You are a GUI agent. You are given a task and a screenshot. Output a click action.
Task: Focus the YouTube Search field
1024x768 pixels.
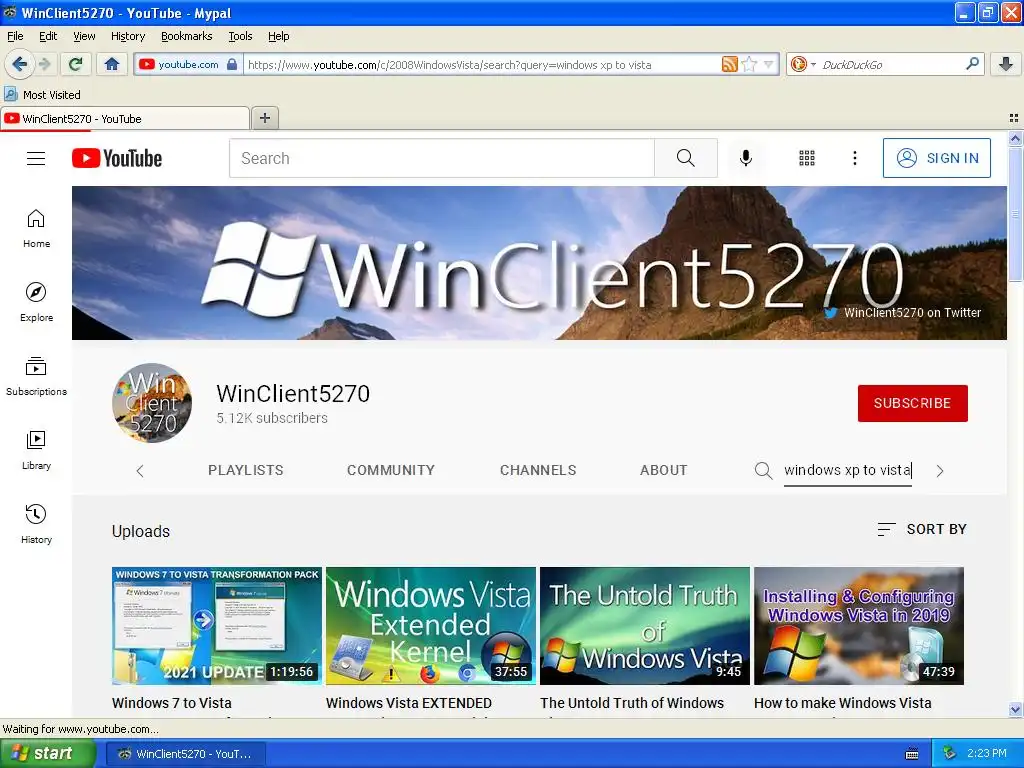tap(441, 158)
